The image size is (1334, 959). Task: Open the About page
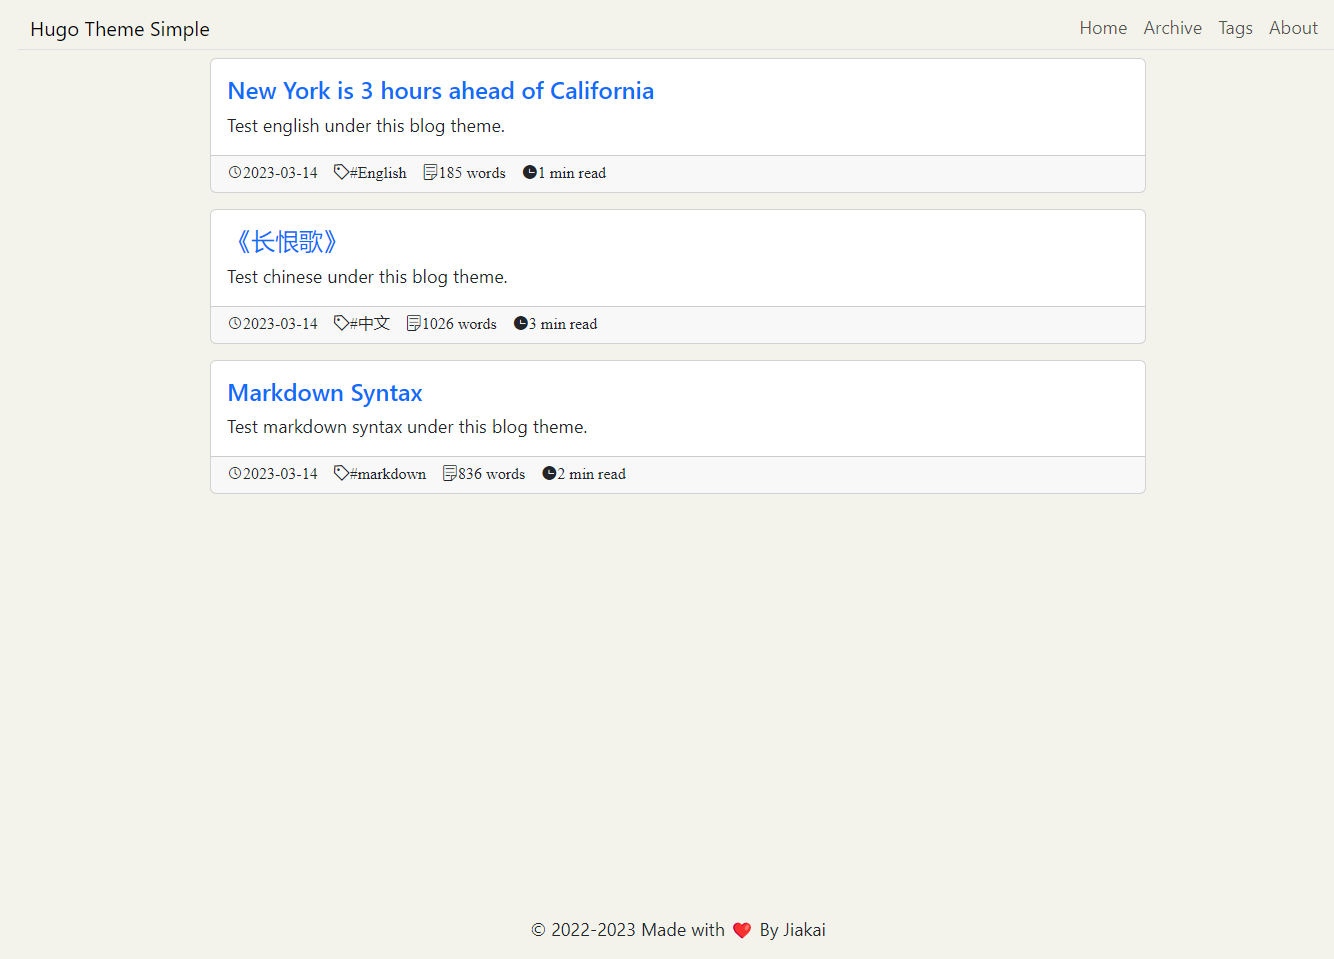pos(1293,28)
